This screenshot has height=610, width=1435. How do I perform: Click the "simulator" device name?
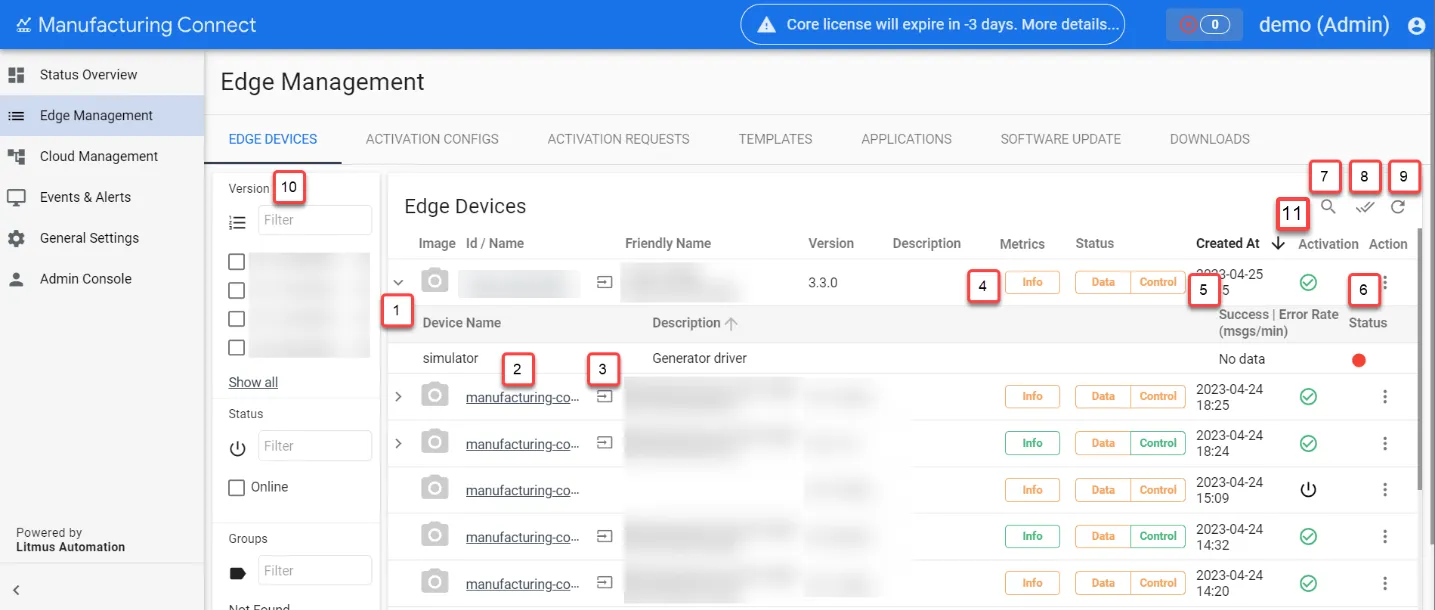451,358
